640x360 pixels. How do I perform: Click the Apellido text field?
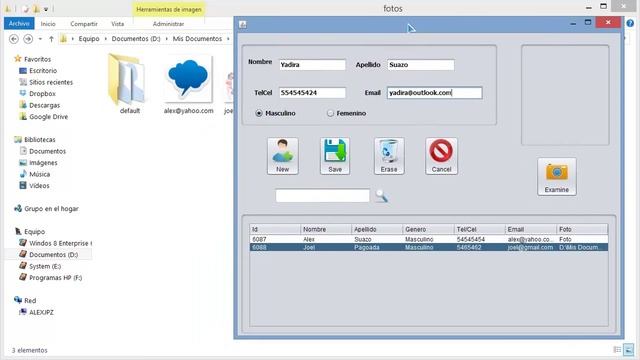pos(421,64)
